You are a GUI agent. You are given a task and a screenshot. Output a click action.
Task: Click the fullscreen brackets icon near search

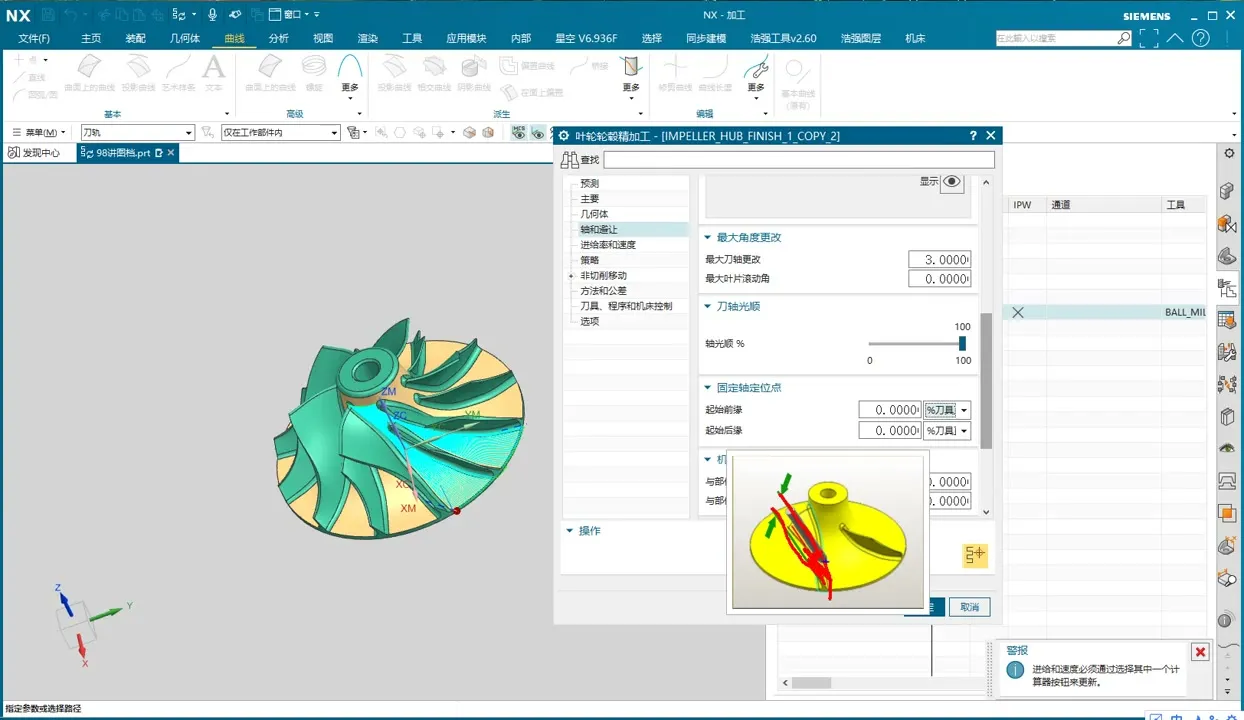[x=1149, y=38]
